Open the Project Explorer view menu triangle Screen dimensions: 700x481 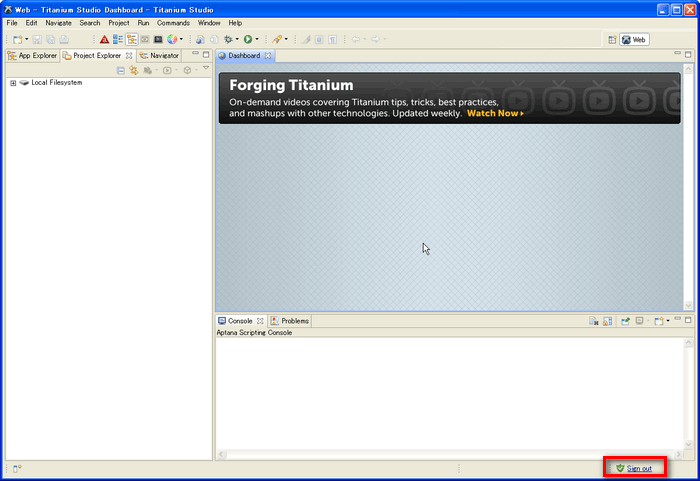pyautogui.click(x=206, y=68)
